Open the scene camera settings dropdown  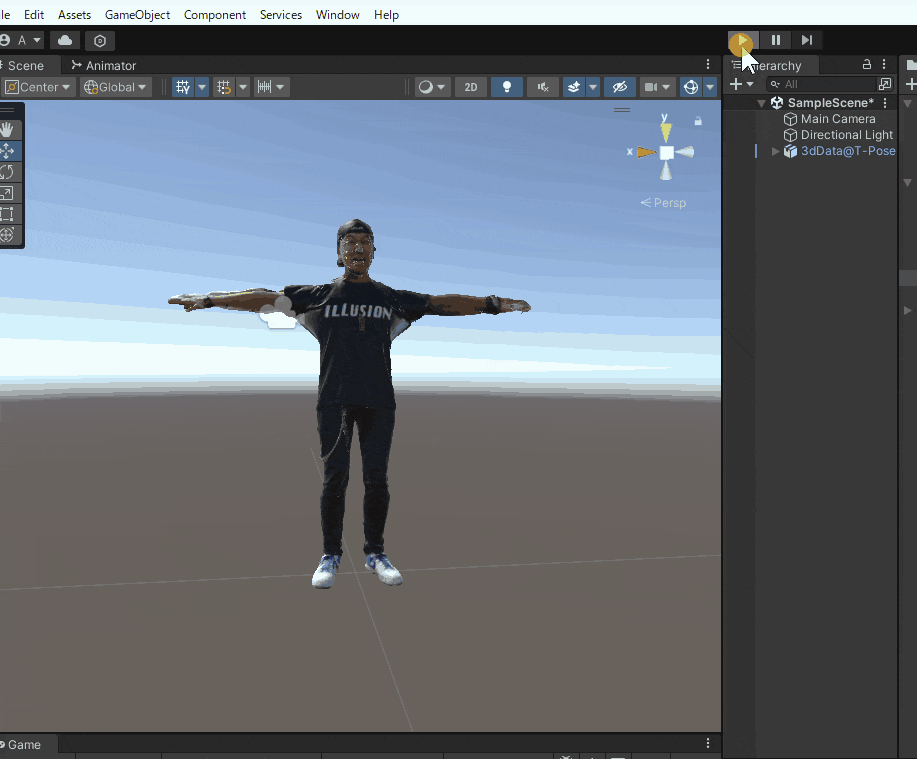click(656, 87)
